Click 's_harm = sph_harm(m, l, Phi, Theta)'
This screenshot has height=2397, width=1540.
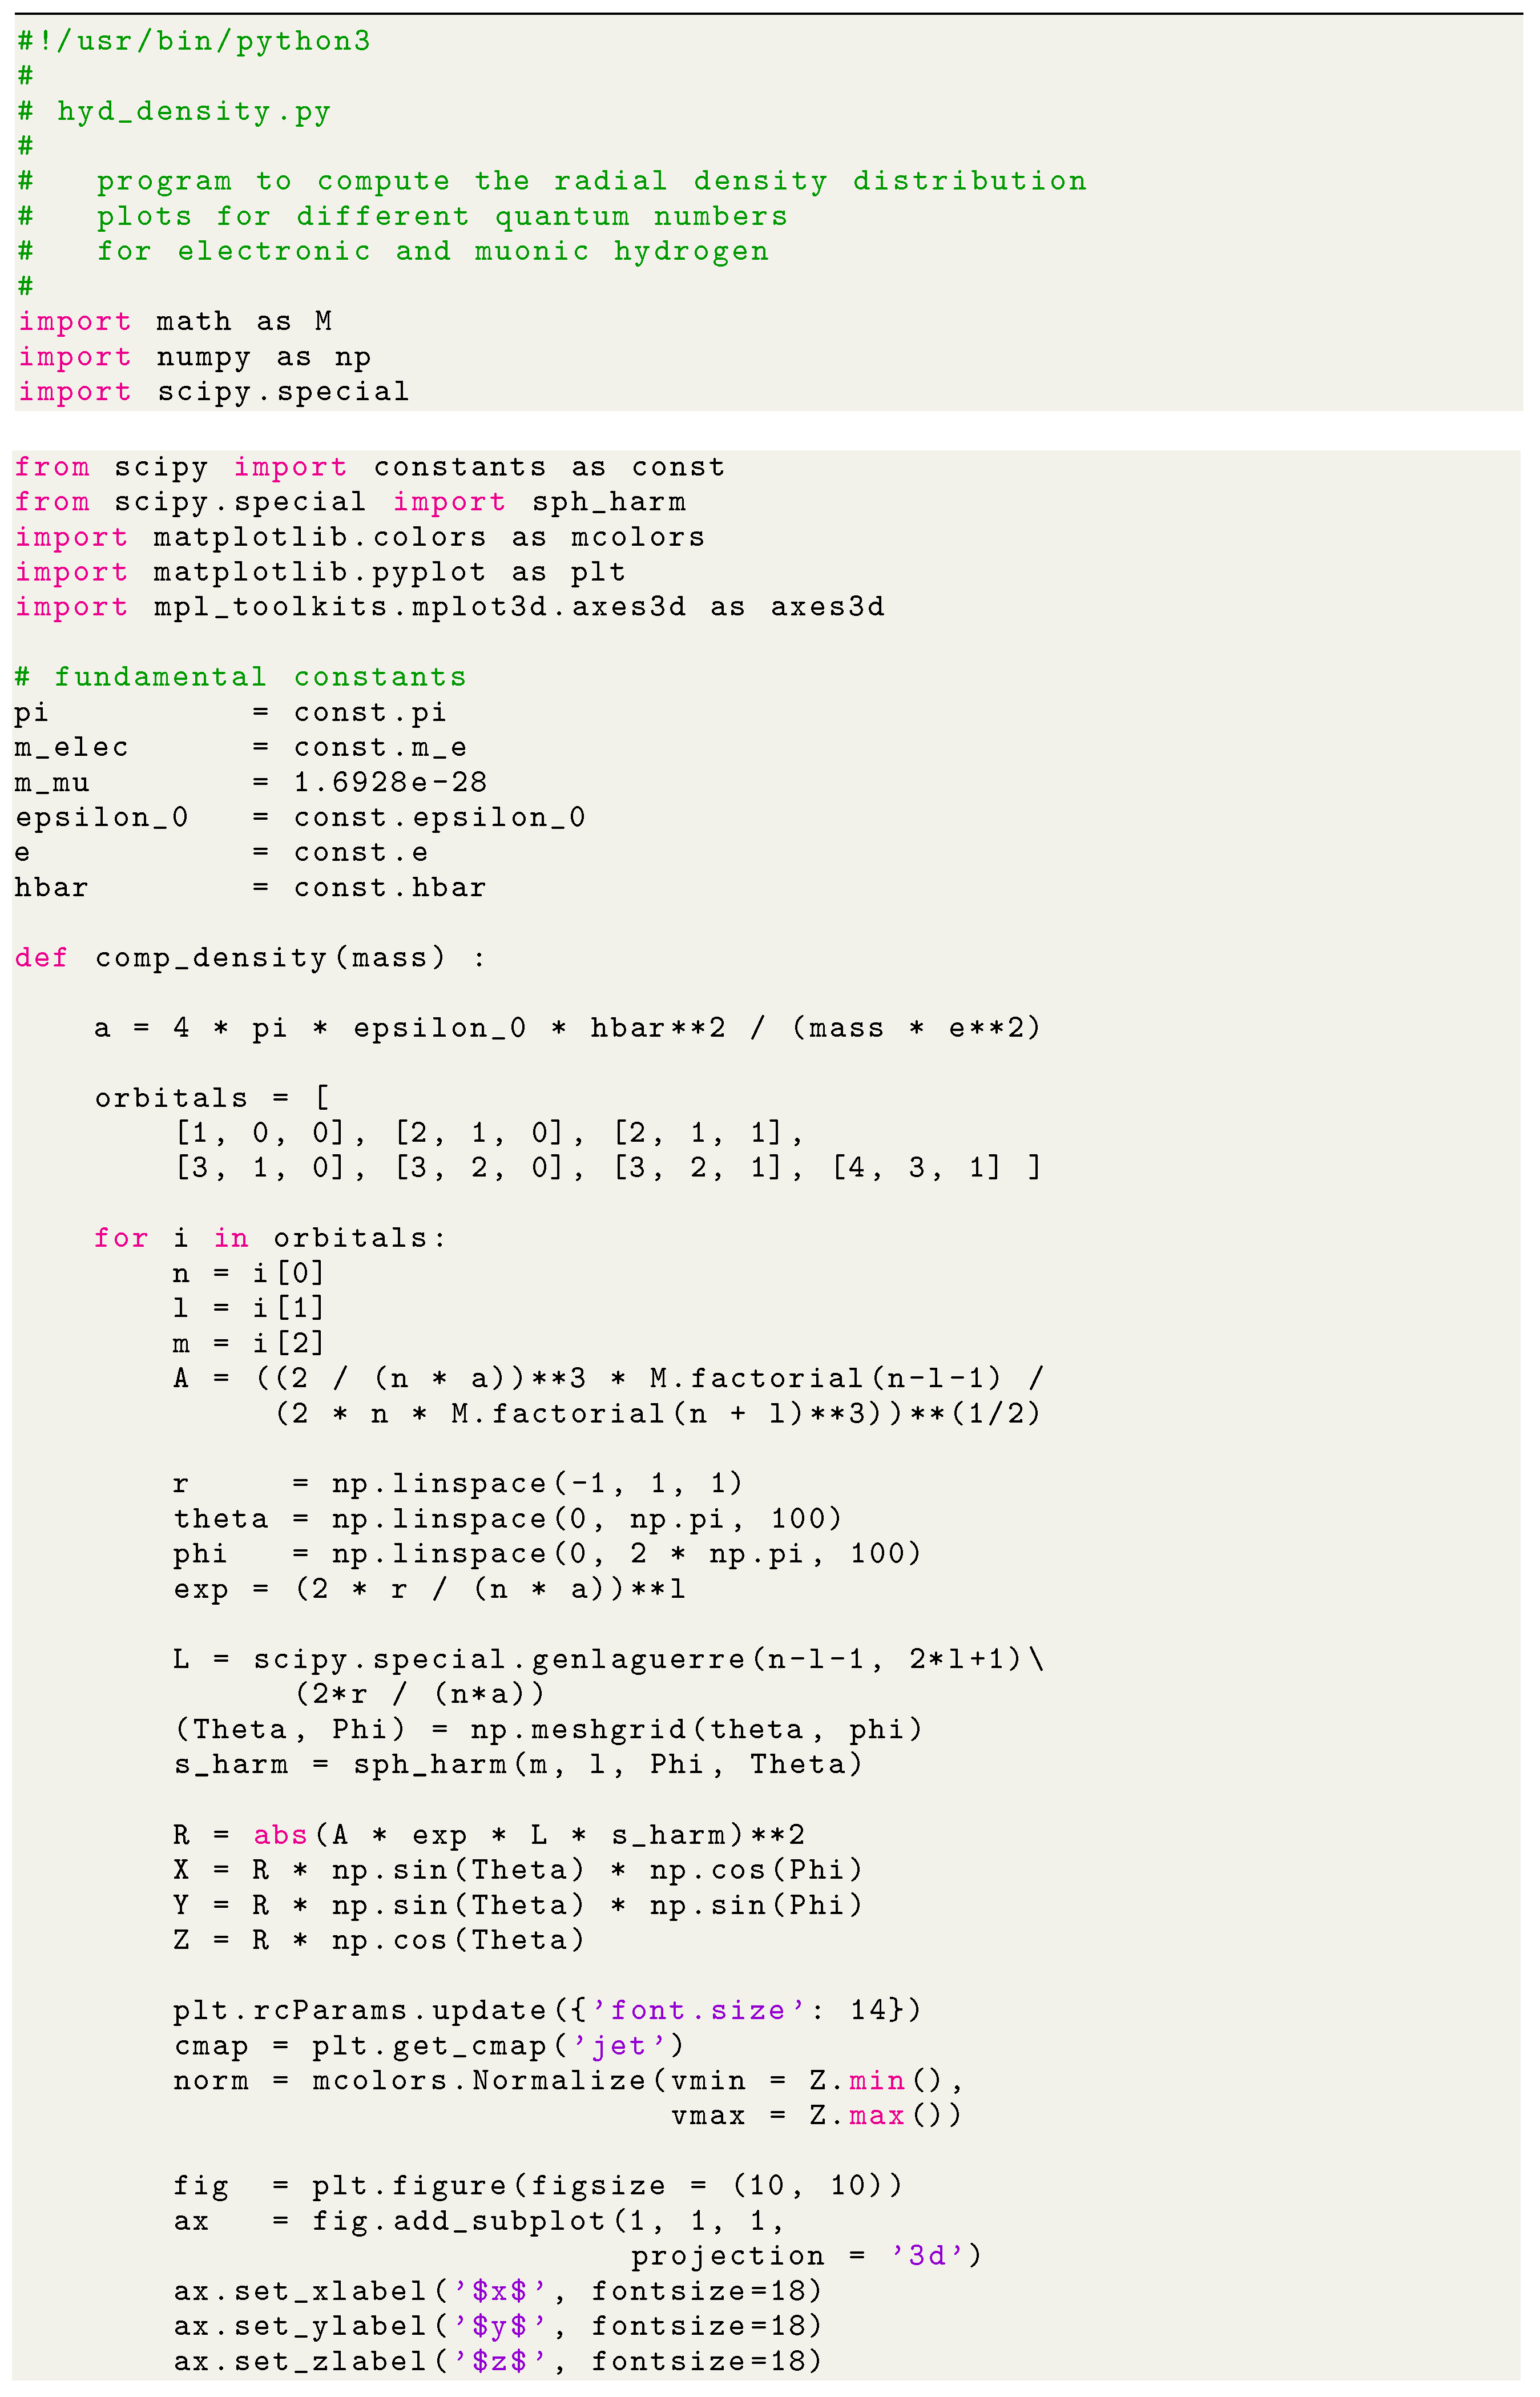pyautogui.click(x=518, y=1765)
